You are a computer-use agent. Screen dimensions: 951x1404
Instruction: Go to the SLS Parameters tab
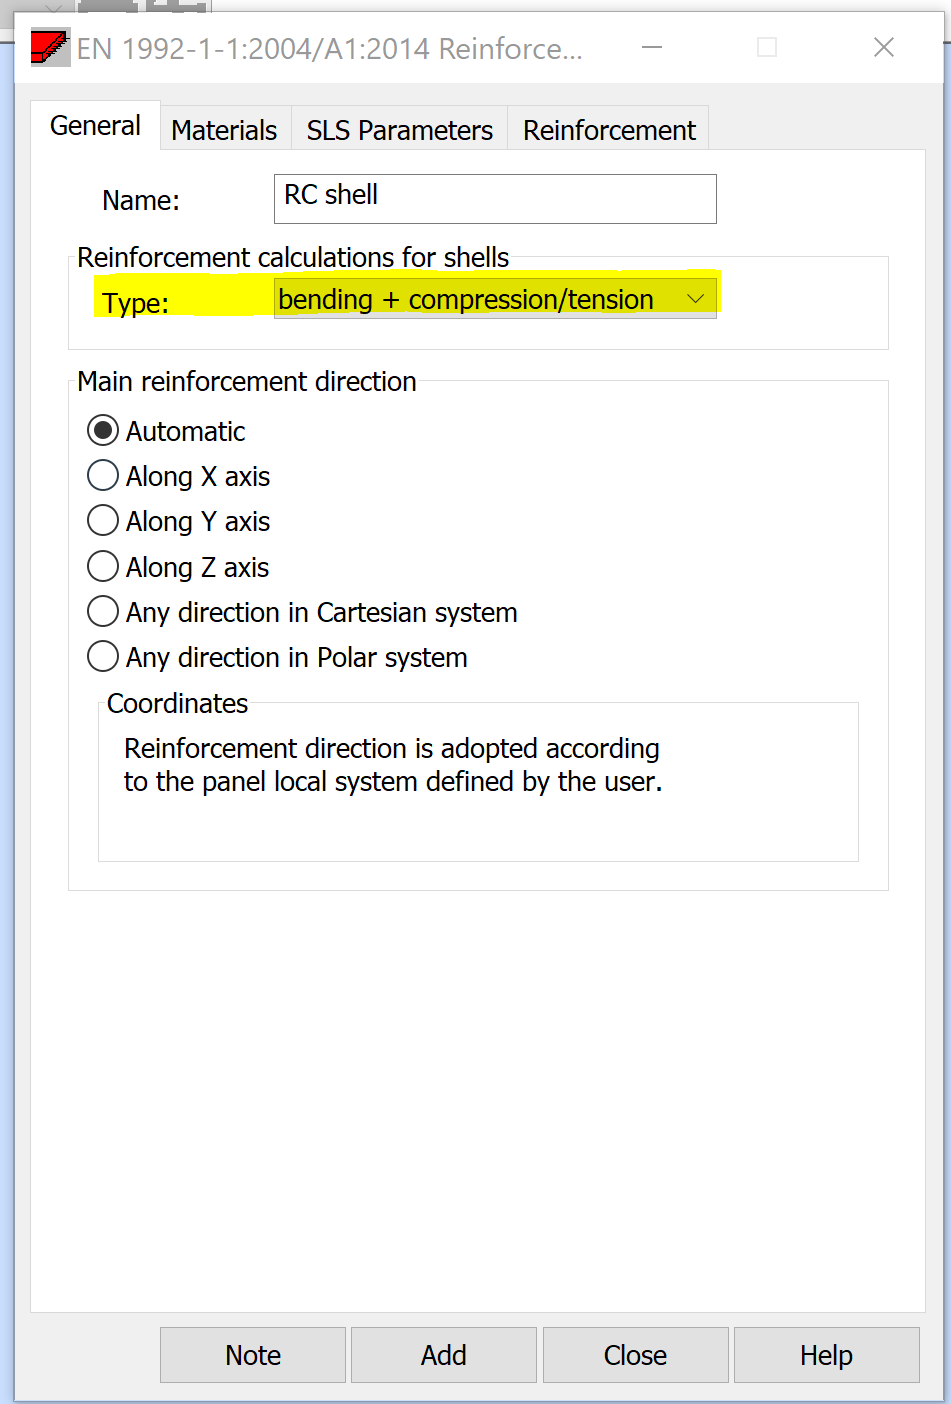click(399, 130)
